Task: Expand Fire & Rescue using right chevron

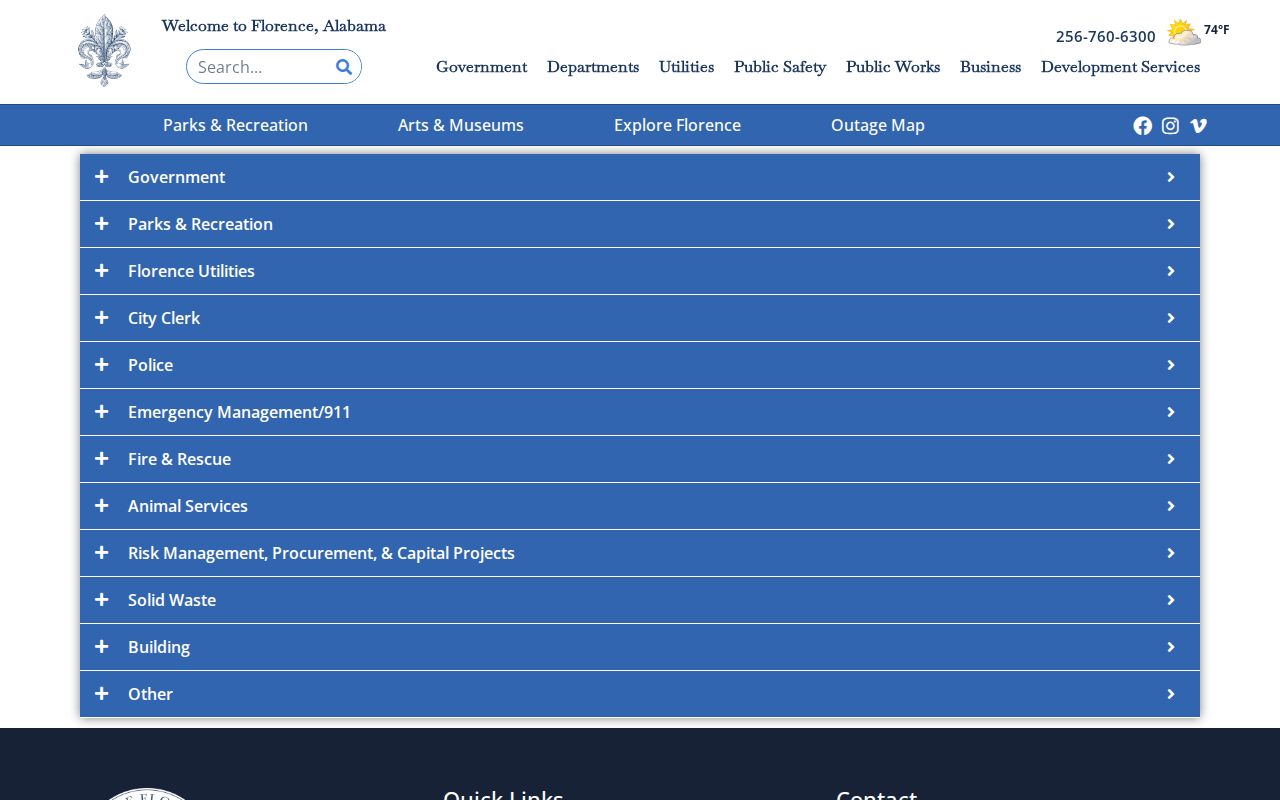Action: click(x=1170, y=459)
